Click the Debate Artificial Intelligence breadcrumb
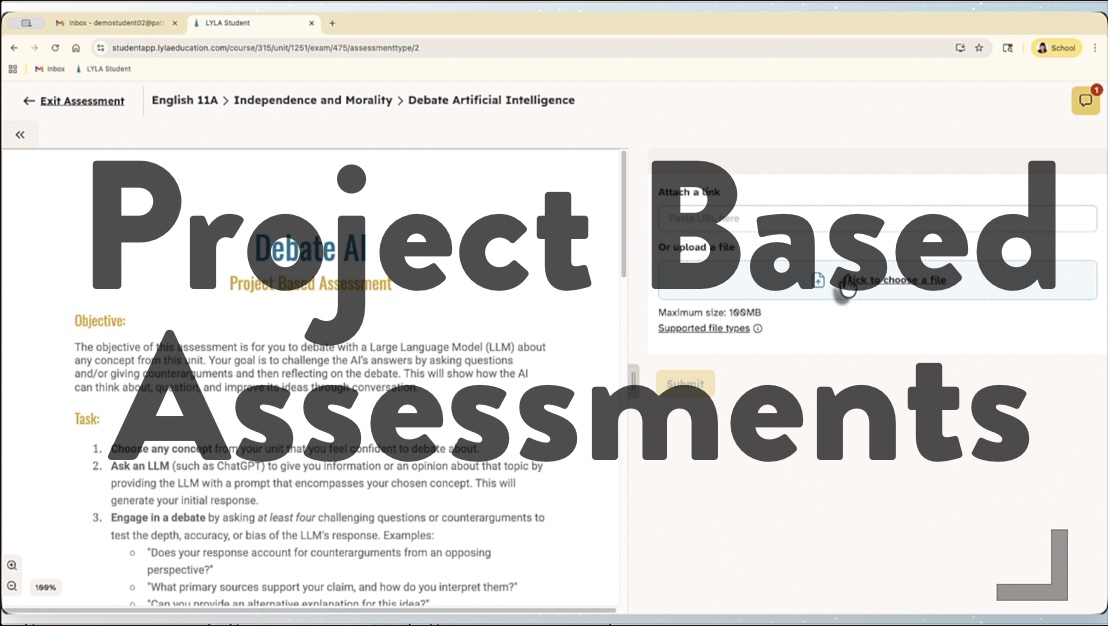The image size is (1108, 626). (x=491, y=100)
